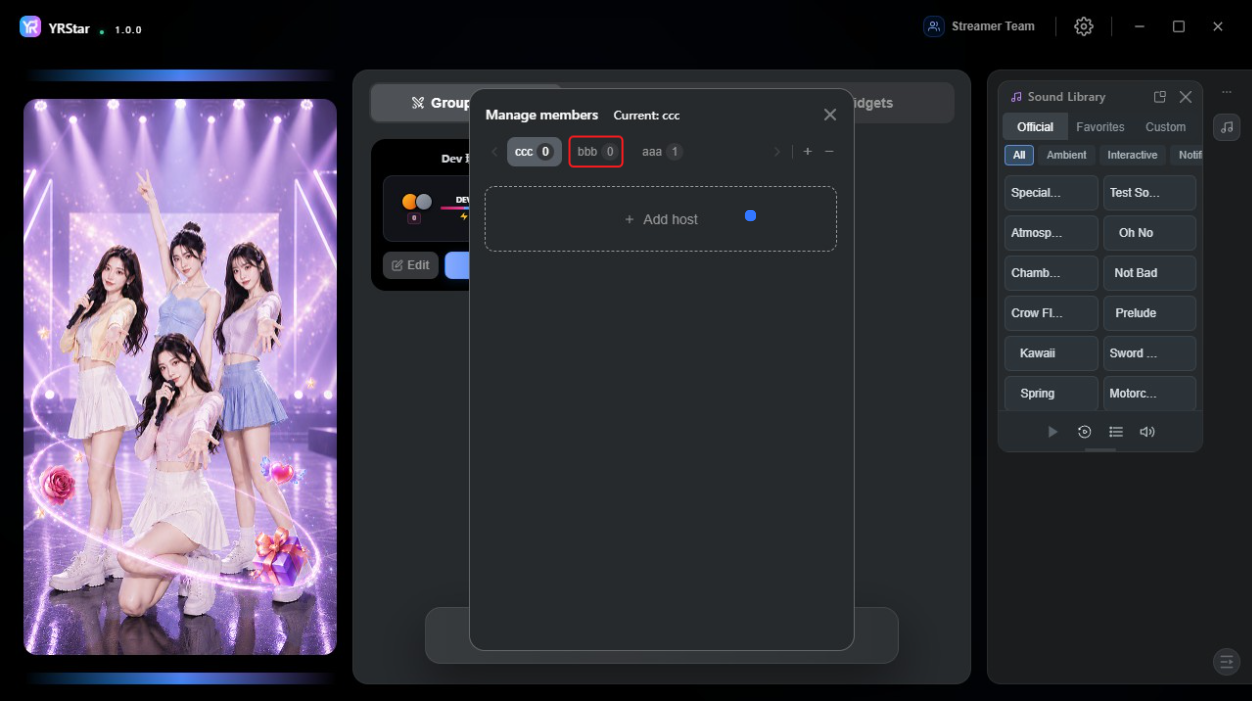Viewport: 1252px width, 701px height.
Task: Open the settings gear in title bar
Action: [x=1084, y=27]
